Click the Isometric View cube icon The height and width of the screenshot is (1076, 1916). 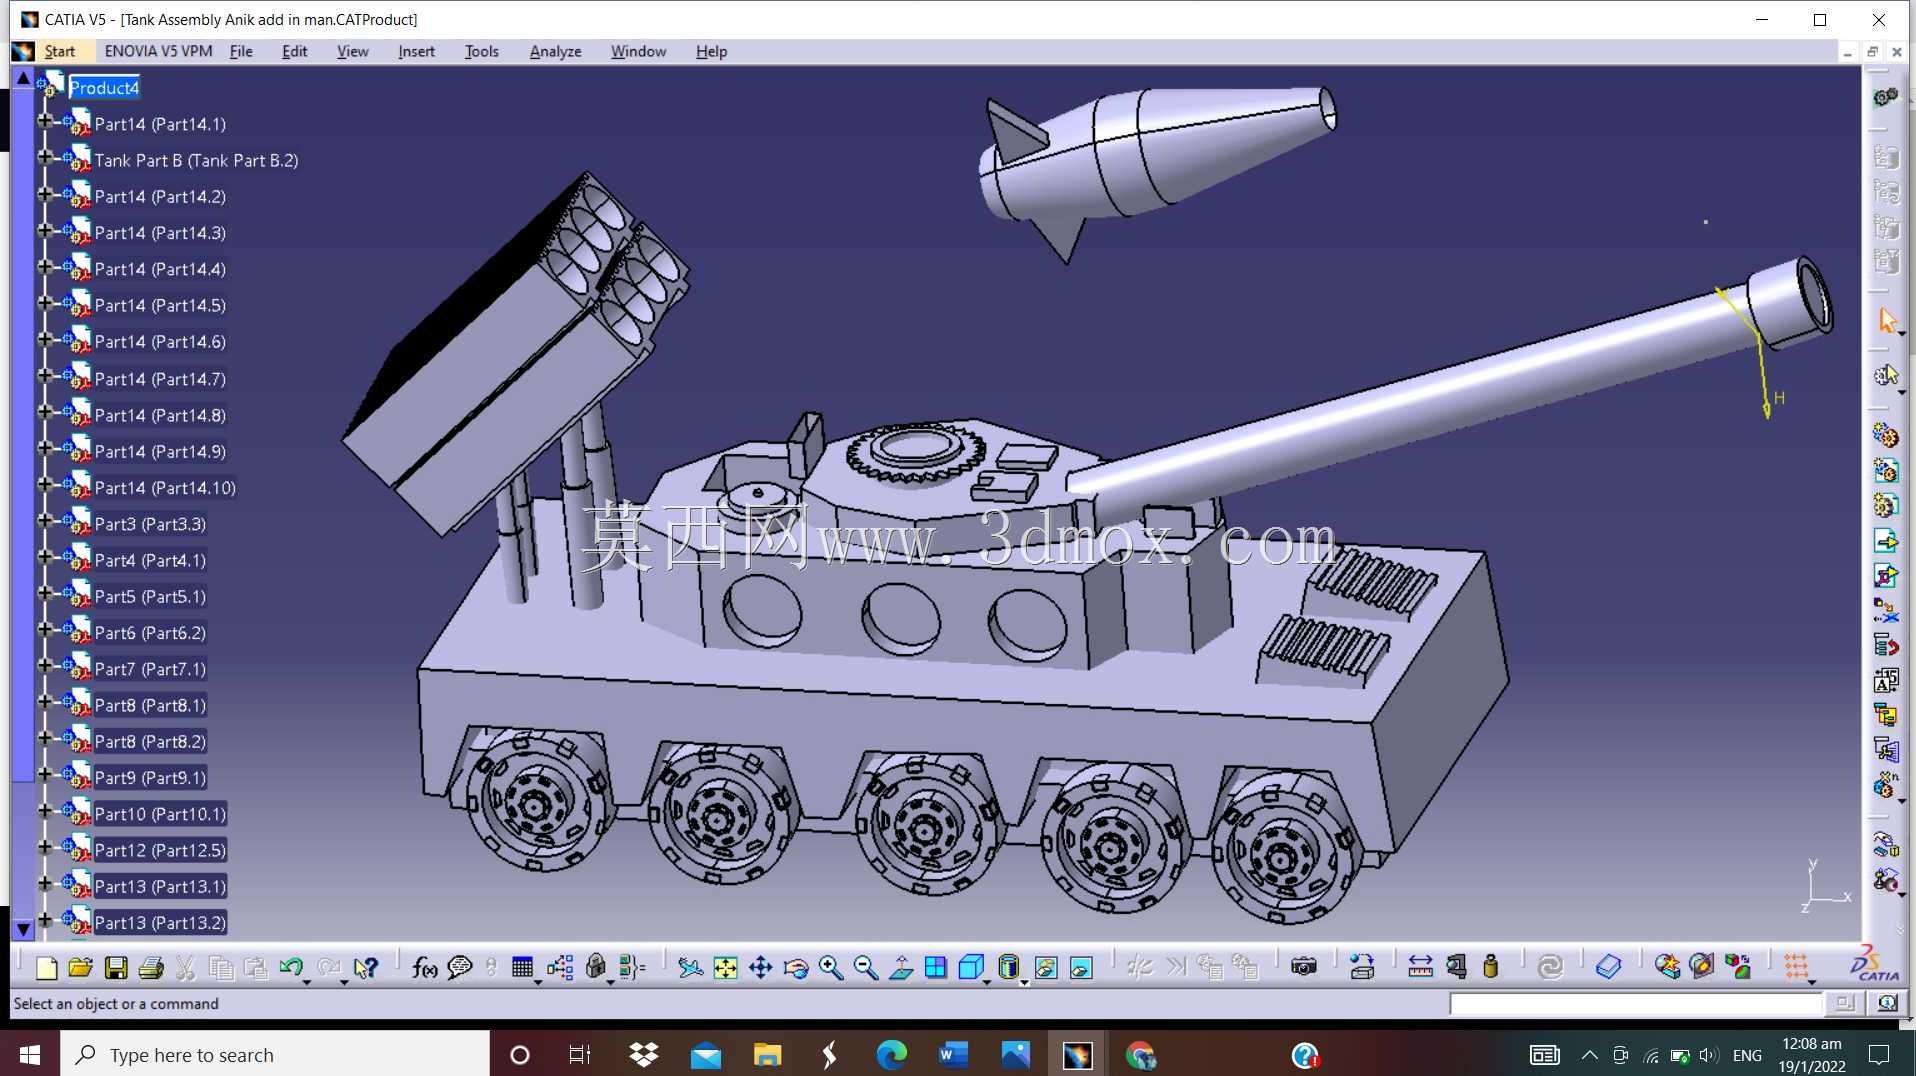(970, 967)
